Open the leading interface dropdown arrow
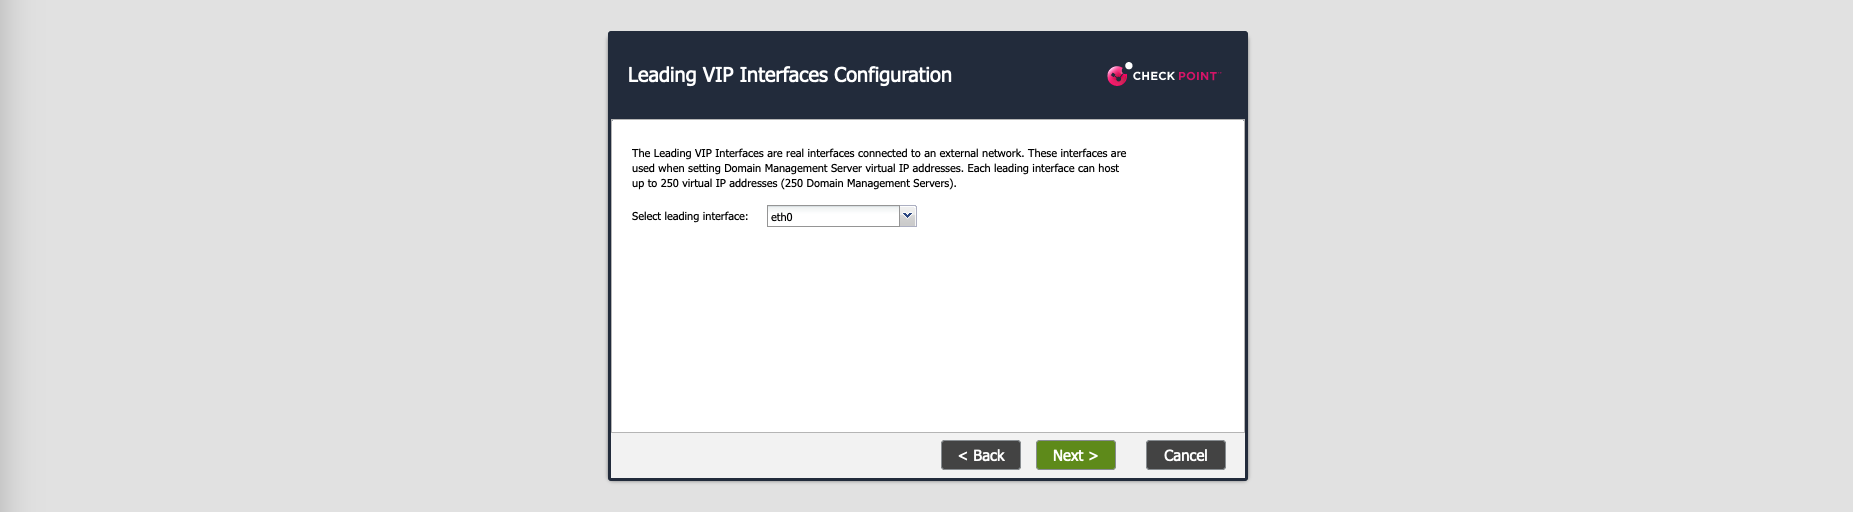1853x512 pixels. point(907,216)
